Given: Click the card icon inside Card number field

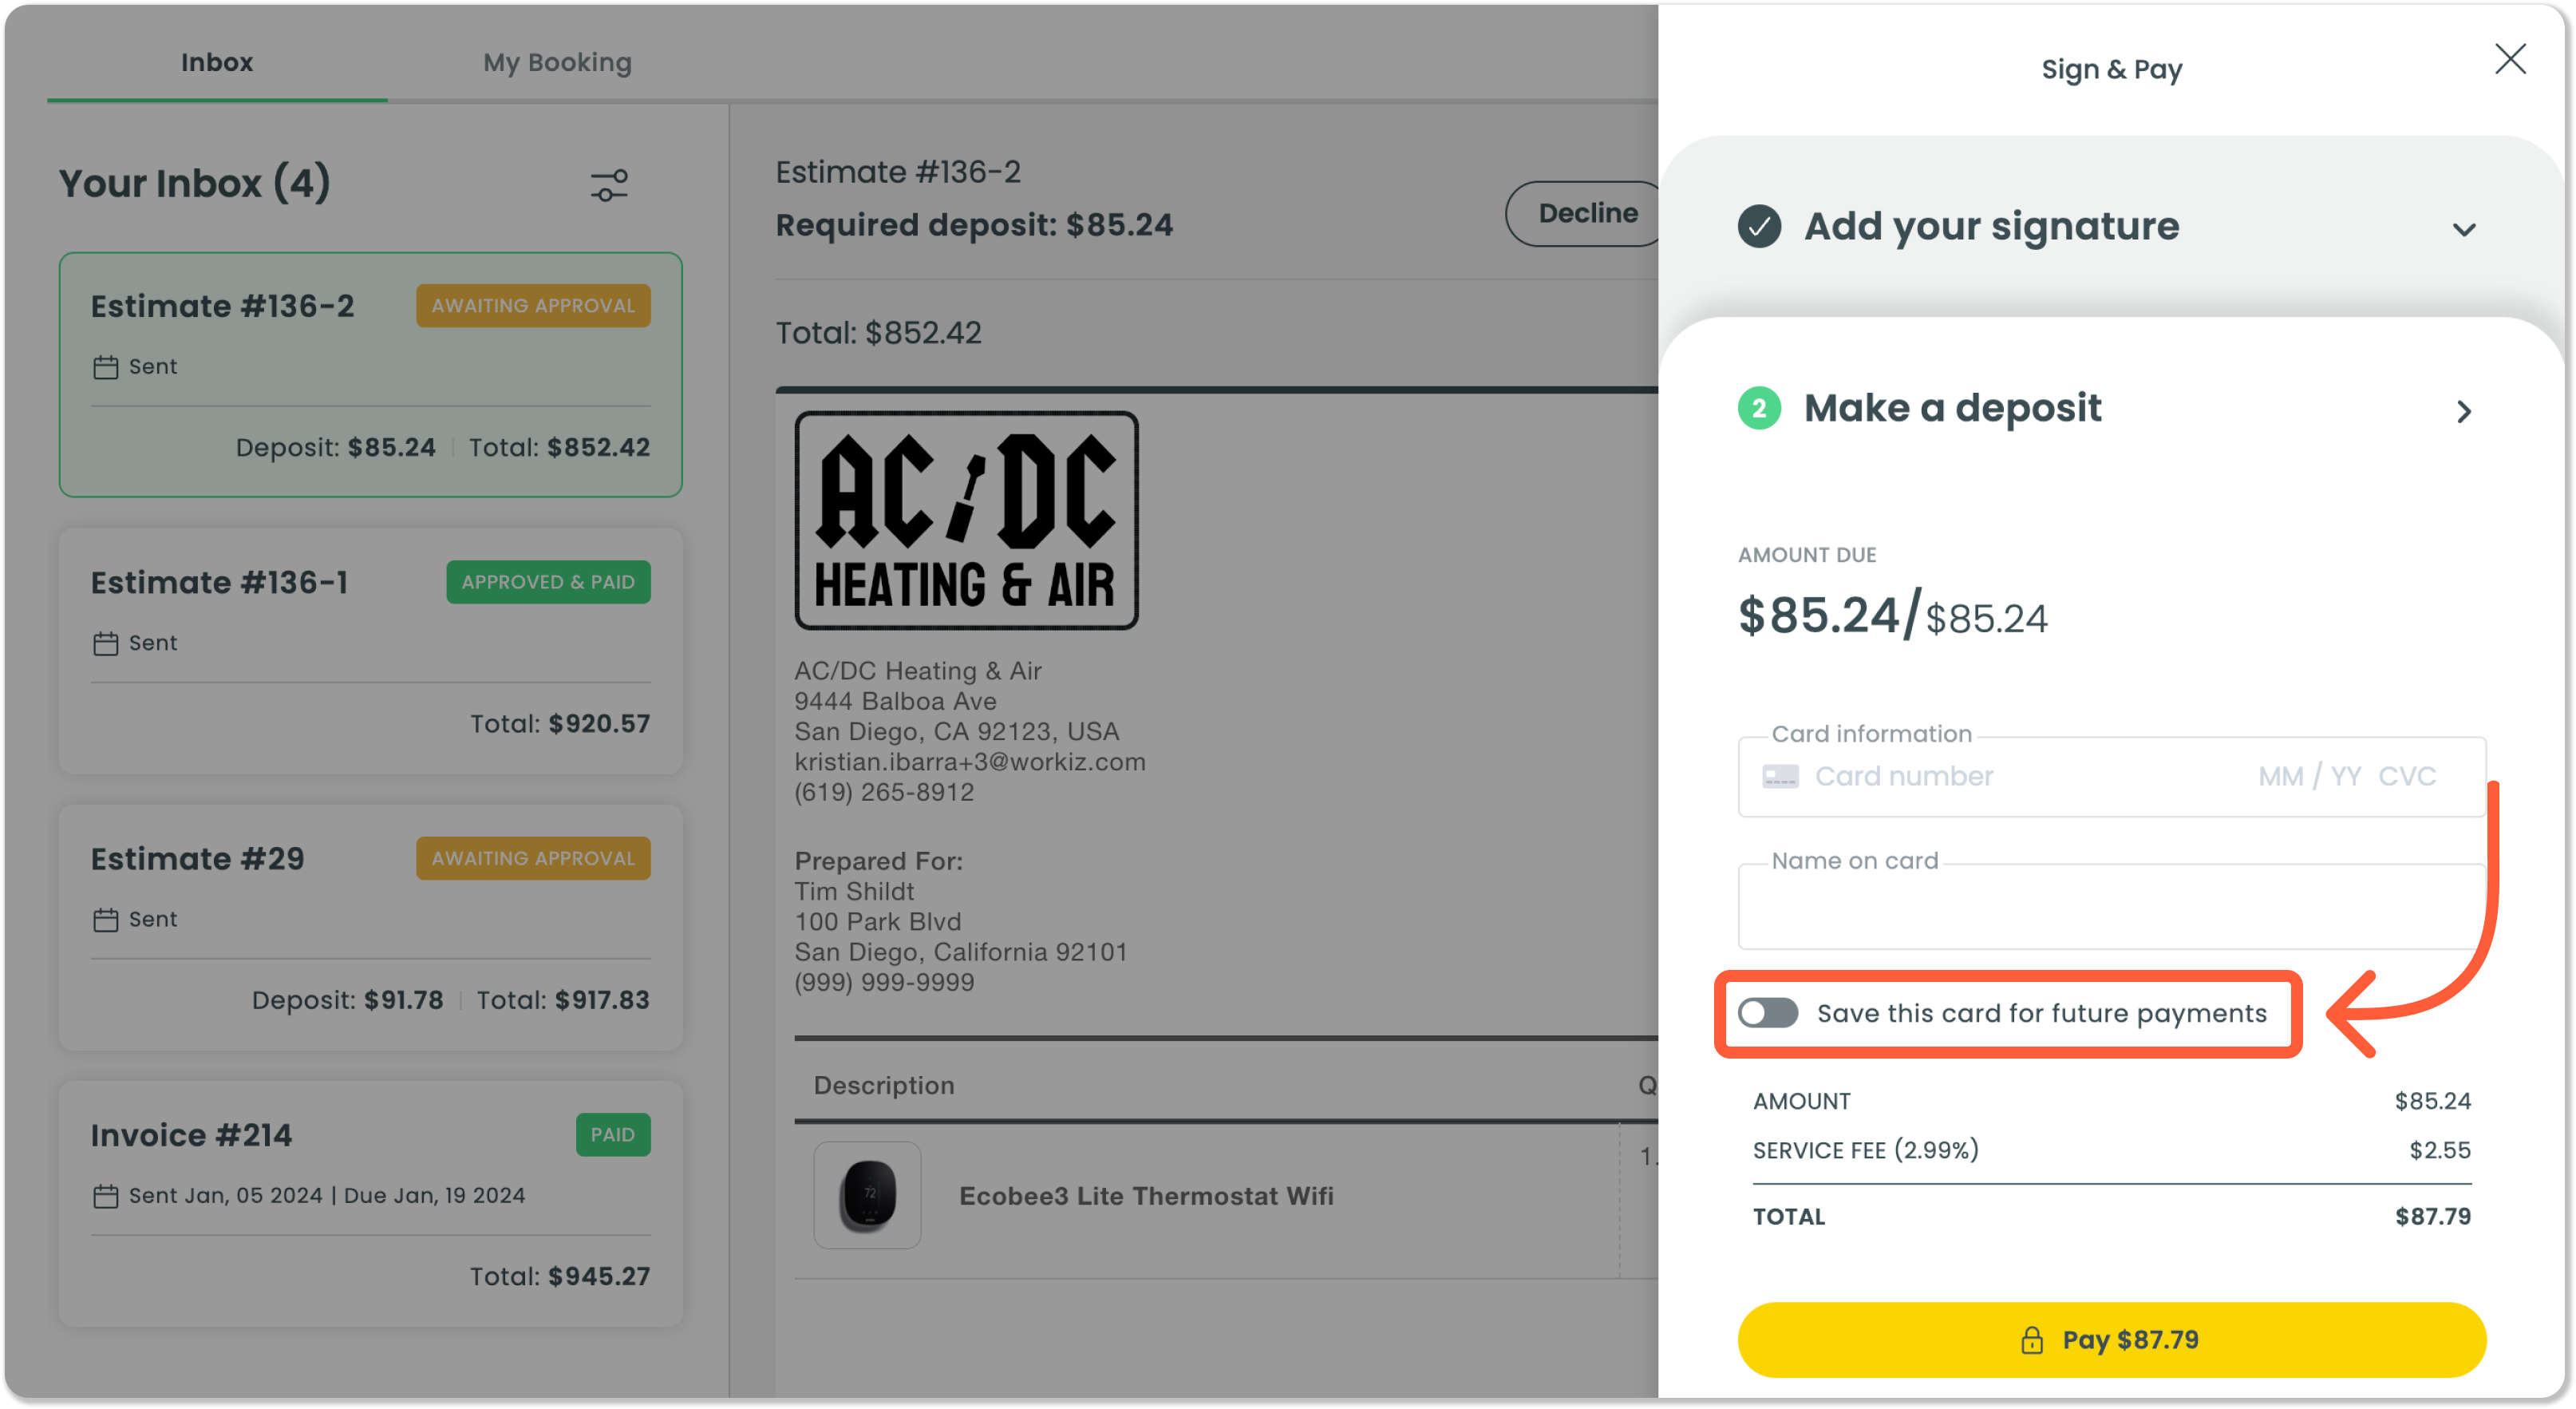Looking at the screenshot, I should [x=1779, y=776].
